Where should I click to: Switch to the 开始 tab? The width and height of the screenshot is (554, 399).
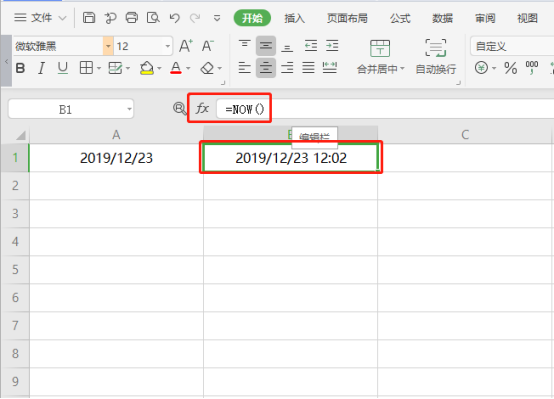tap(252, 18)
